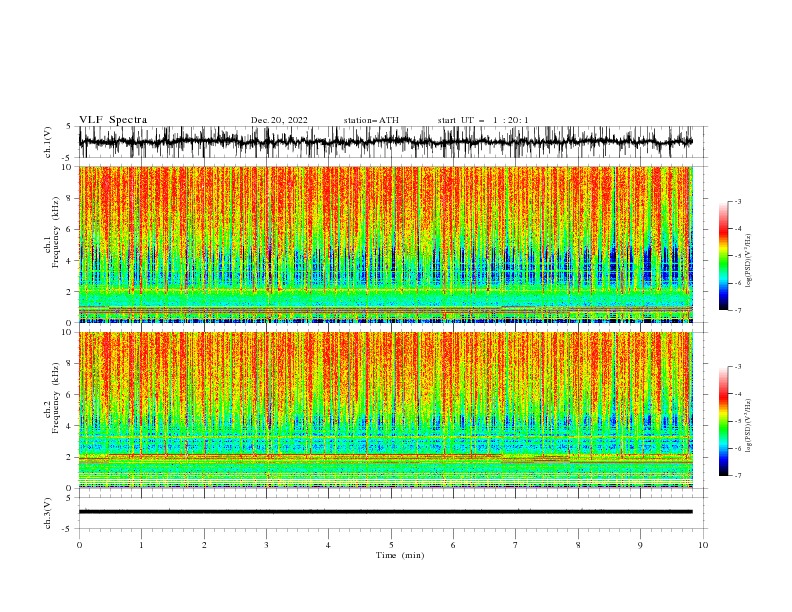Select the date text "Dec. 20, 2022"

[x=279, y=120]
